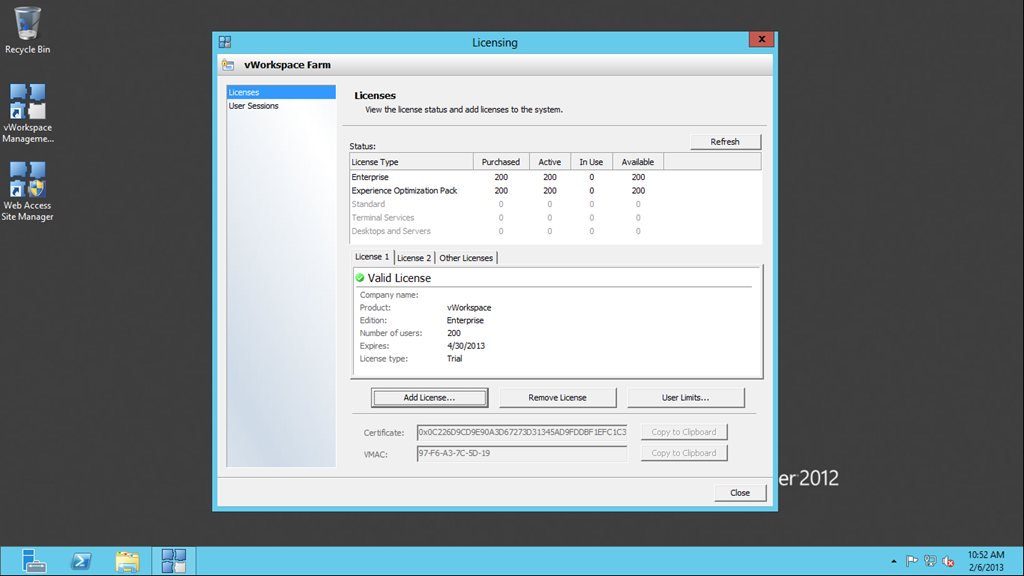This screenshot has width=1024, height=576.
Task: Click the Product value vWorkspace
Action: [x=469, y=308]
